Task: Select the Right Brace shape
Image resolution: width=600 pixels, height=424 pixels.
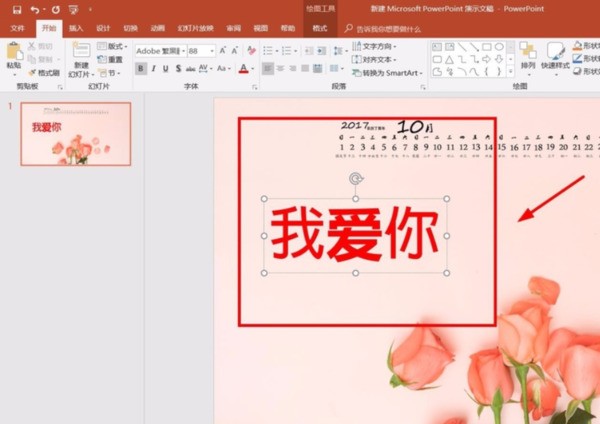Action: pyautogui.click(x=499, y=72)
